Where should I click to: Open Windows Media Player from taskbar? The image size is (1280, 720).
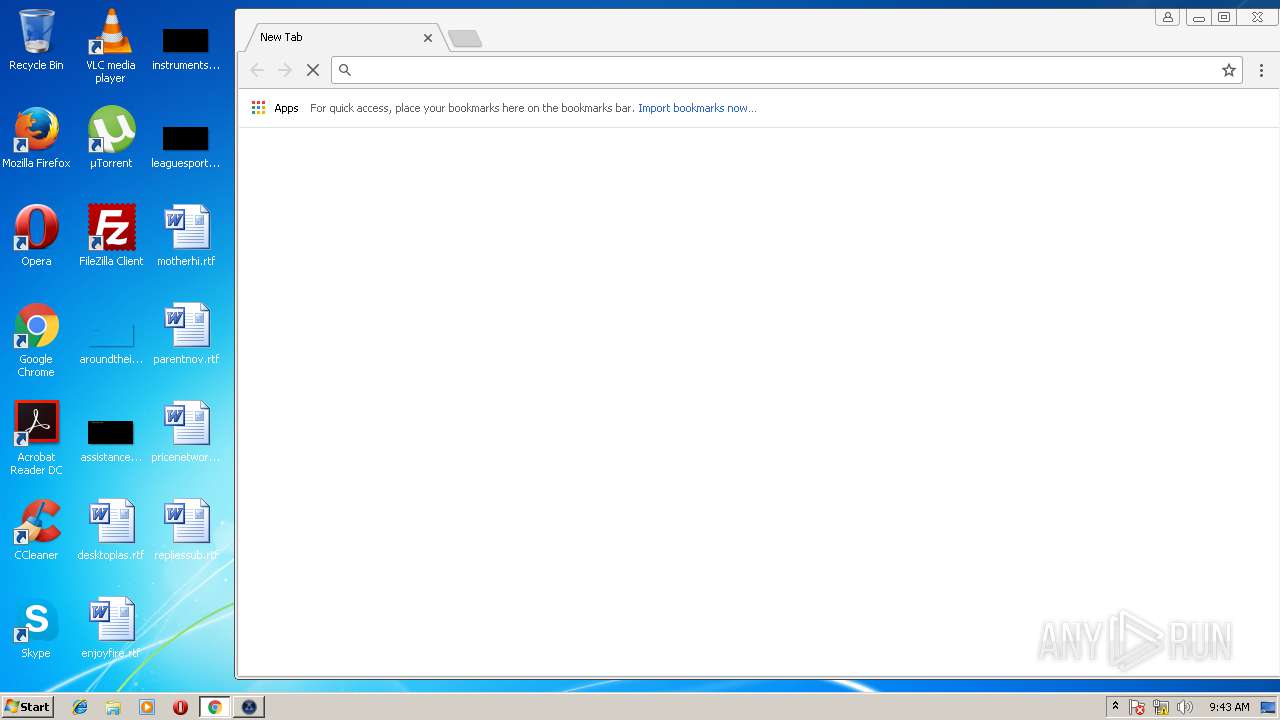[147, 707]
